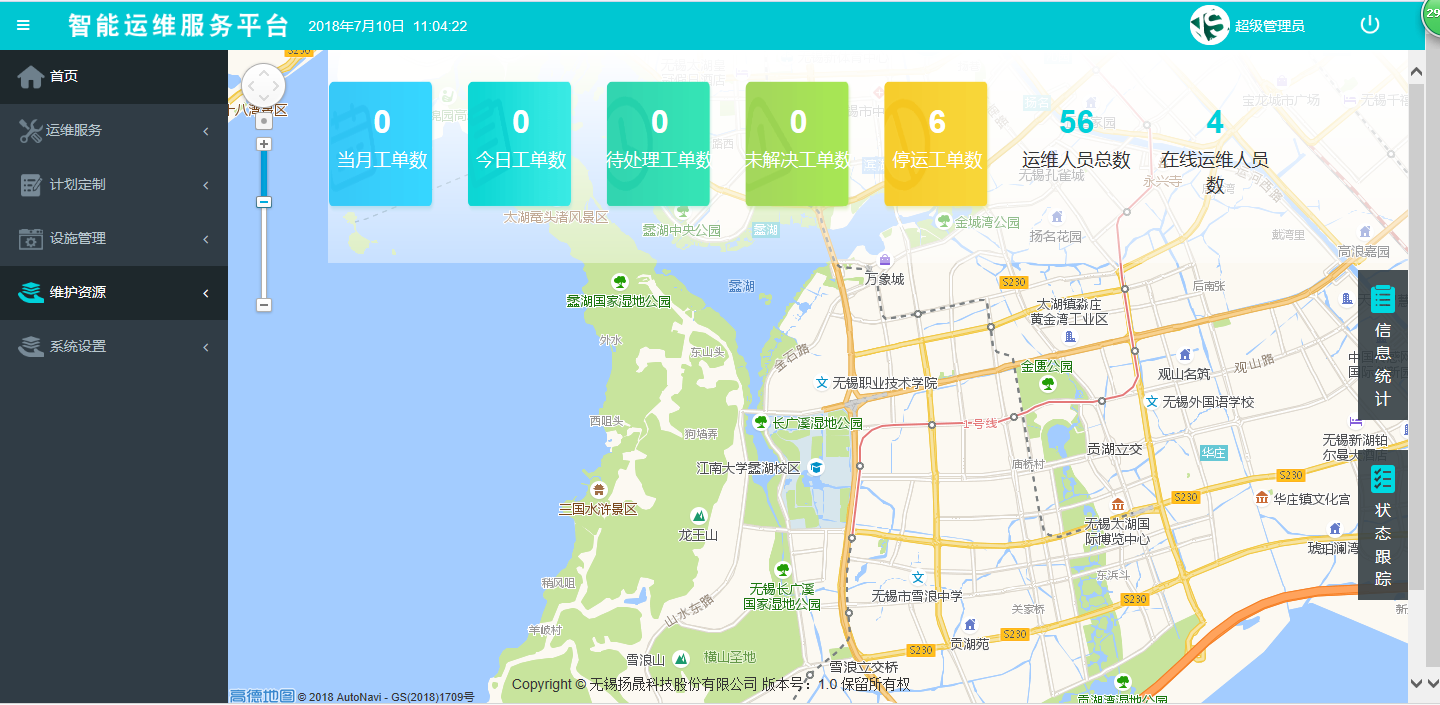Click the 状态跟踪 checklist icon
The height and width of the screenshot is (705, 1440).
coord(1383,478)
